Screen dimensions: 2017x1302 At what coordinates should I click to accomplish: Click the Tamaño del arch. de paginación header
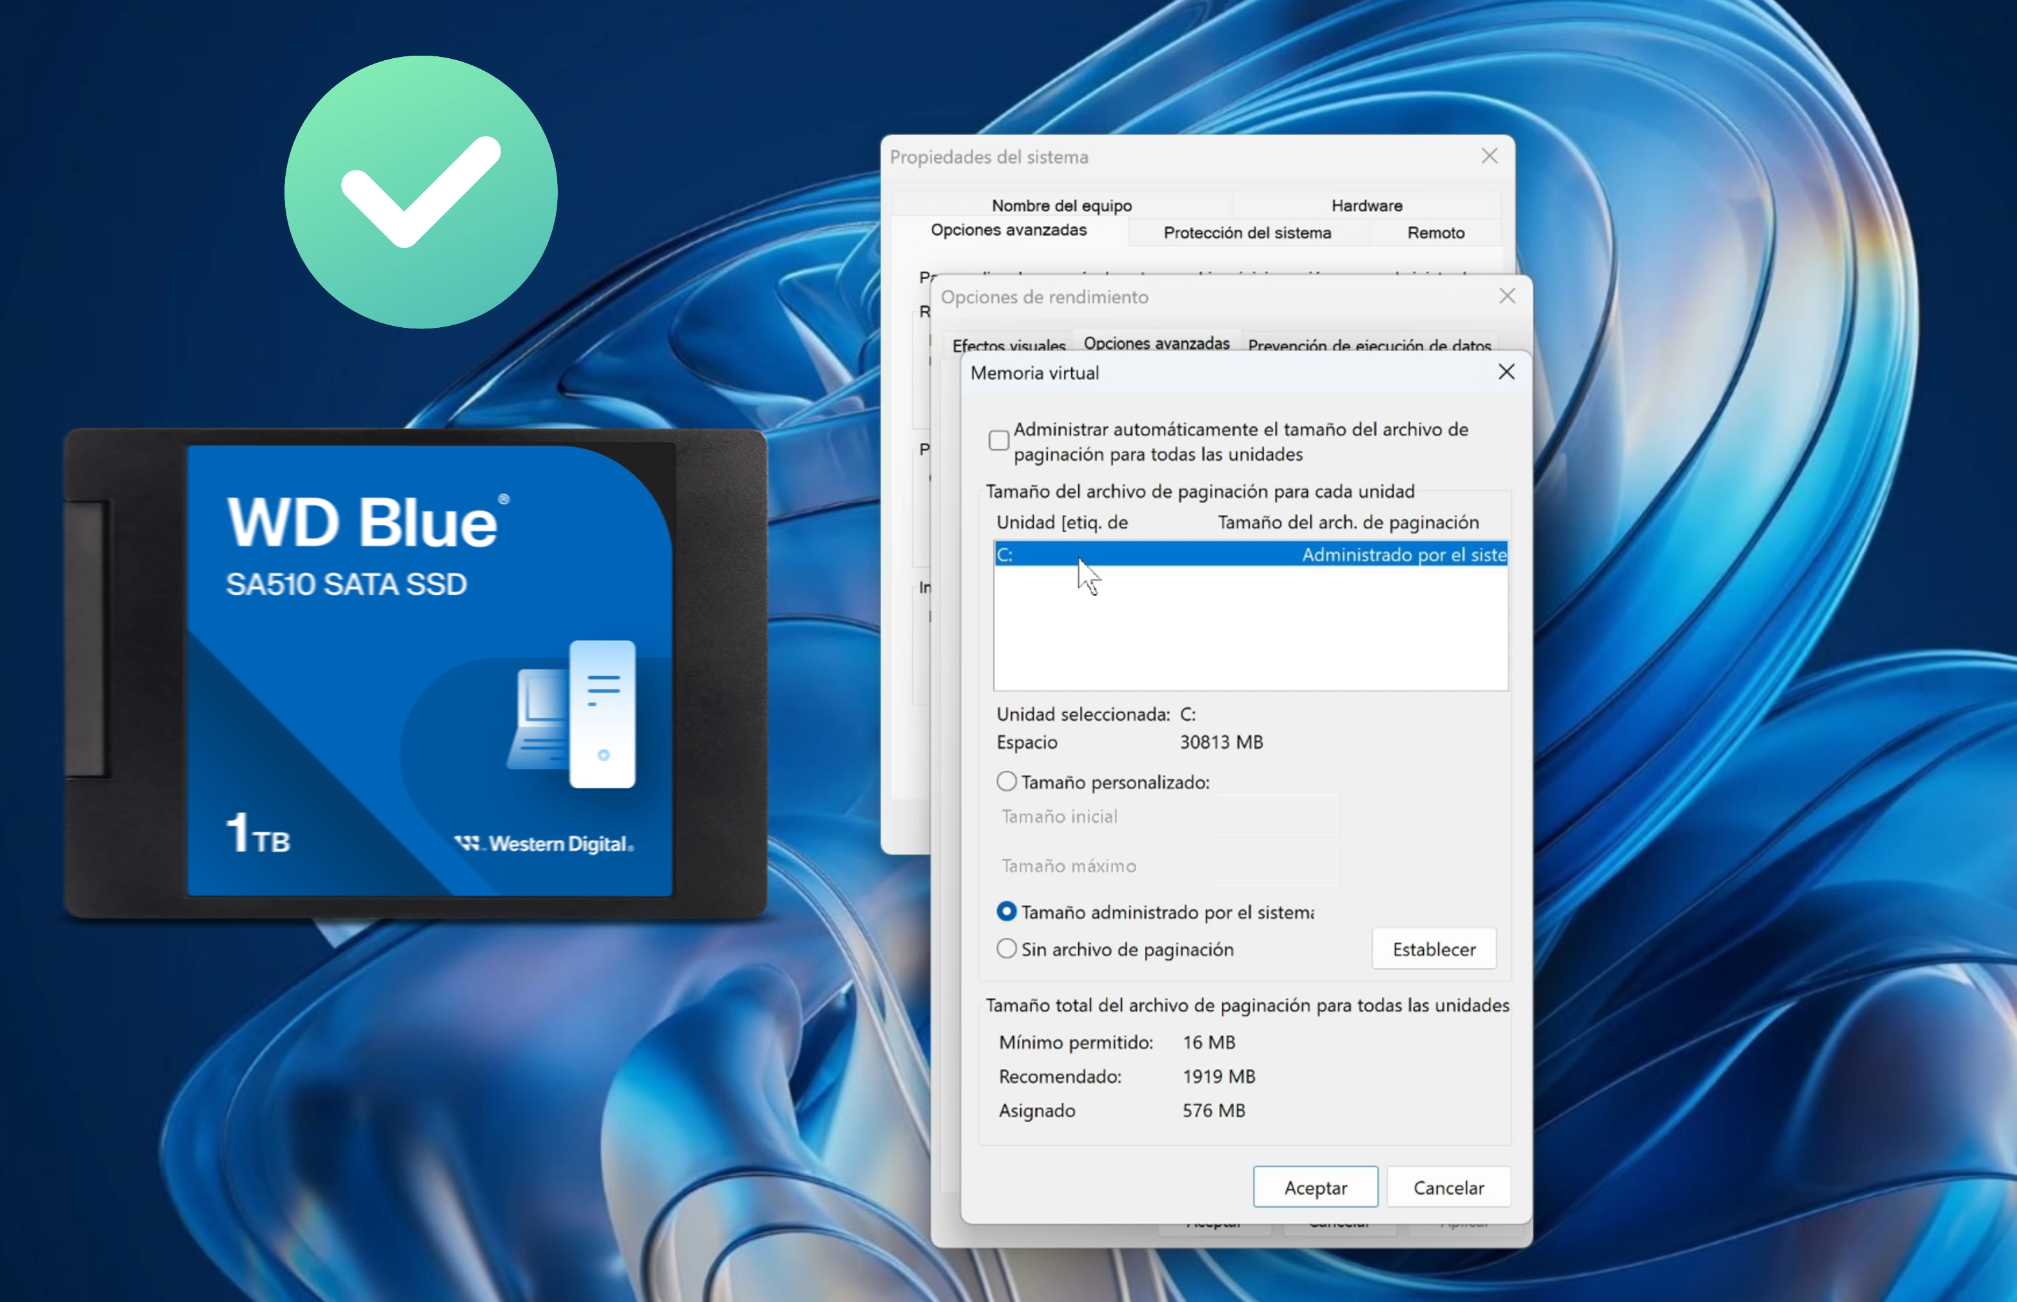(1348, 522)
